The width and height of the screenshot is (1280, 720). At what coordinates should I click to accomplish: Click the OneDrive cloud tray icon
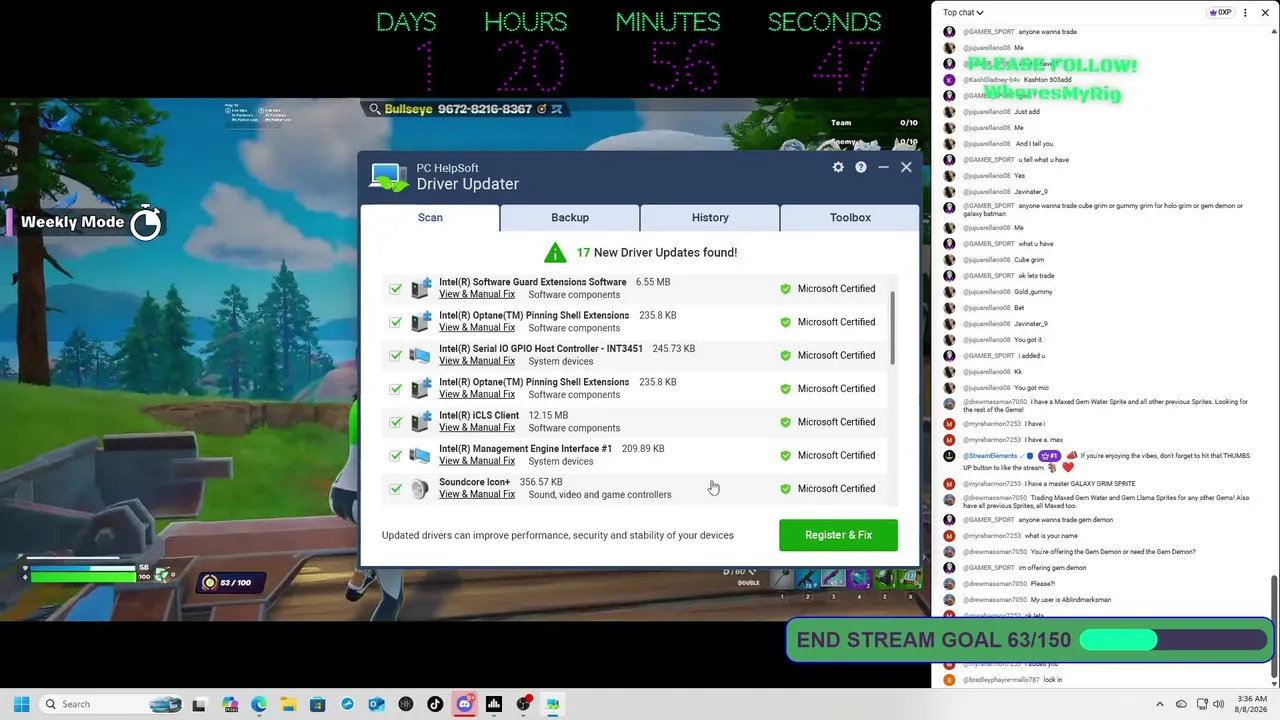point(1181,704)
